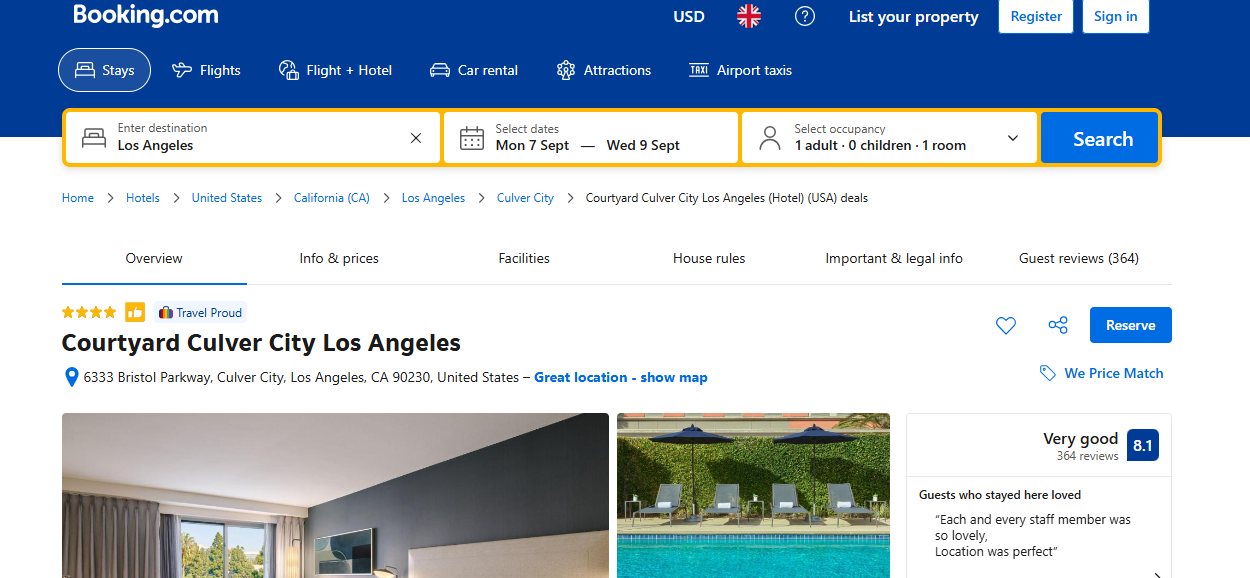The width and height of the screenshot is (1250, 578).
Task: Save property with heart icon
Action: (x=1006, y=325)
